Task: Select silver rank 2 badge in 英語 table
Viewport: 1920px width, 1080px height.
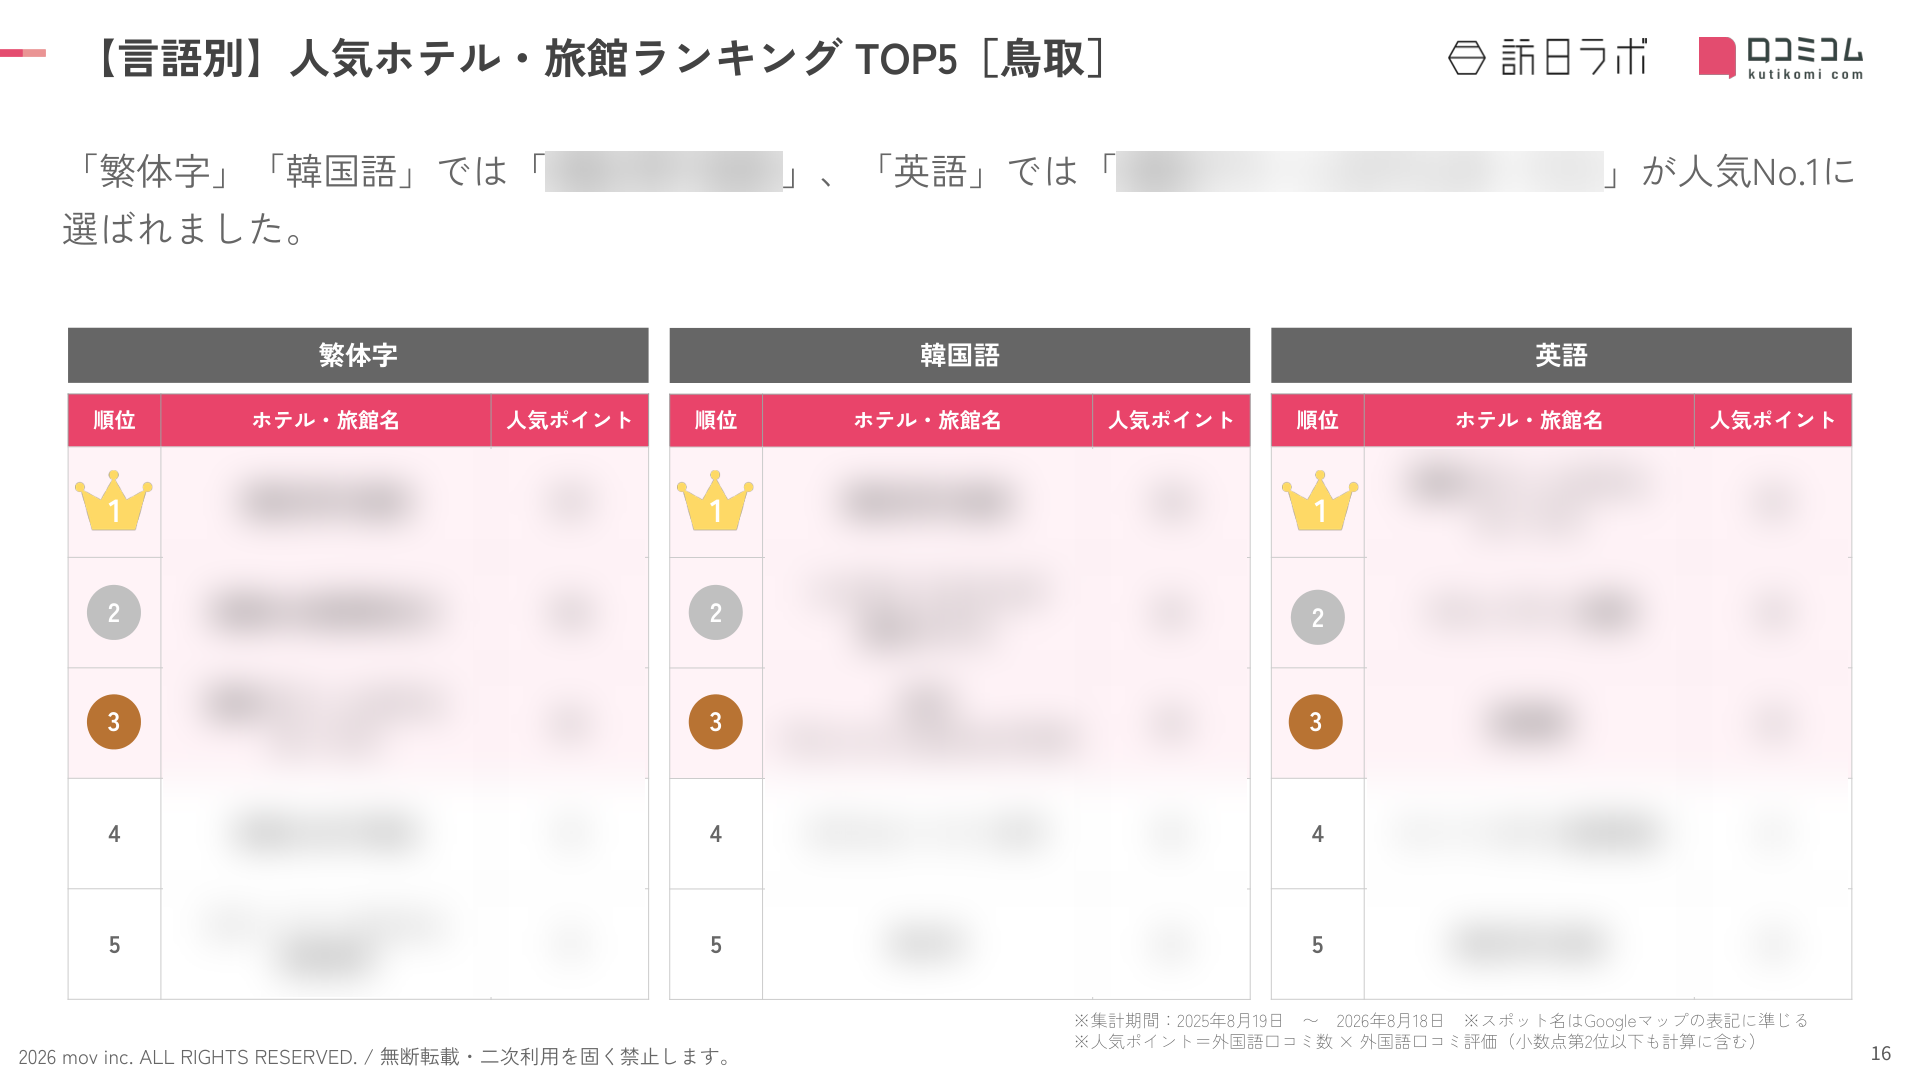Action: click(x=1317, y=617)
